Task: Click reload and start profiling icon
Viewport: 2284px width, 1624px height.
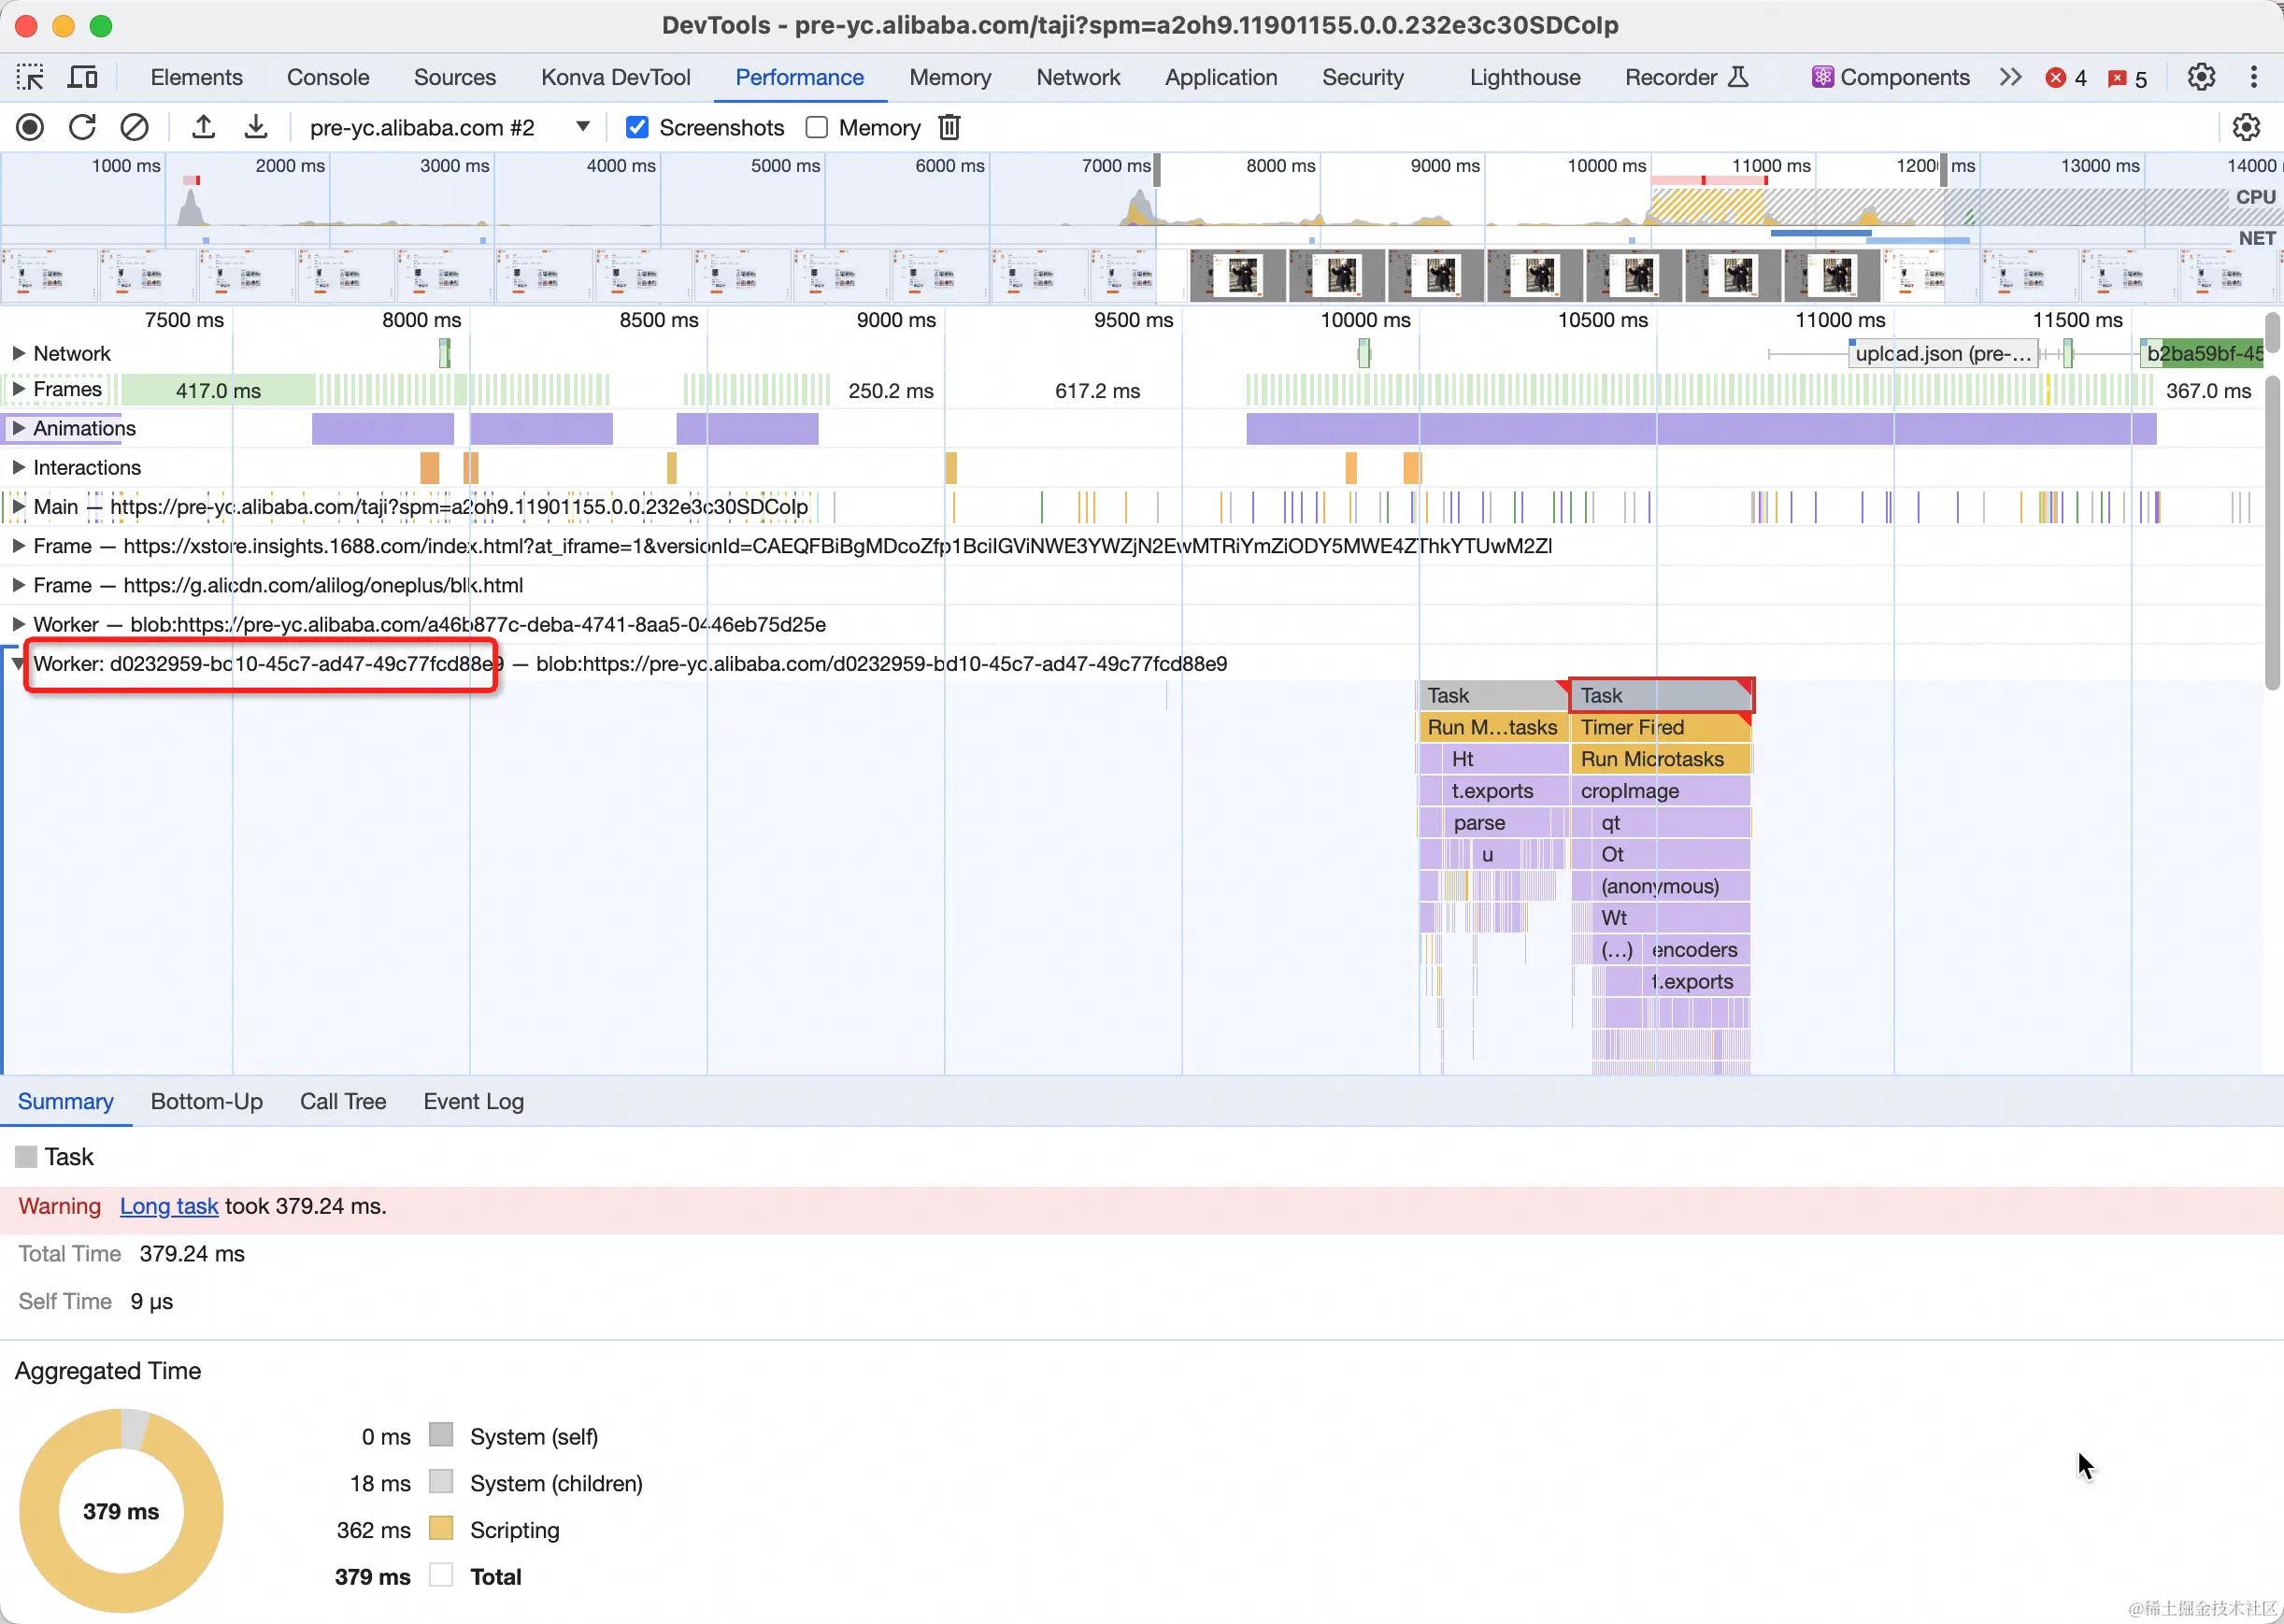Action: (82, 127)
